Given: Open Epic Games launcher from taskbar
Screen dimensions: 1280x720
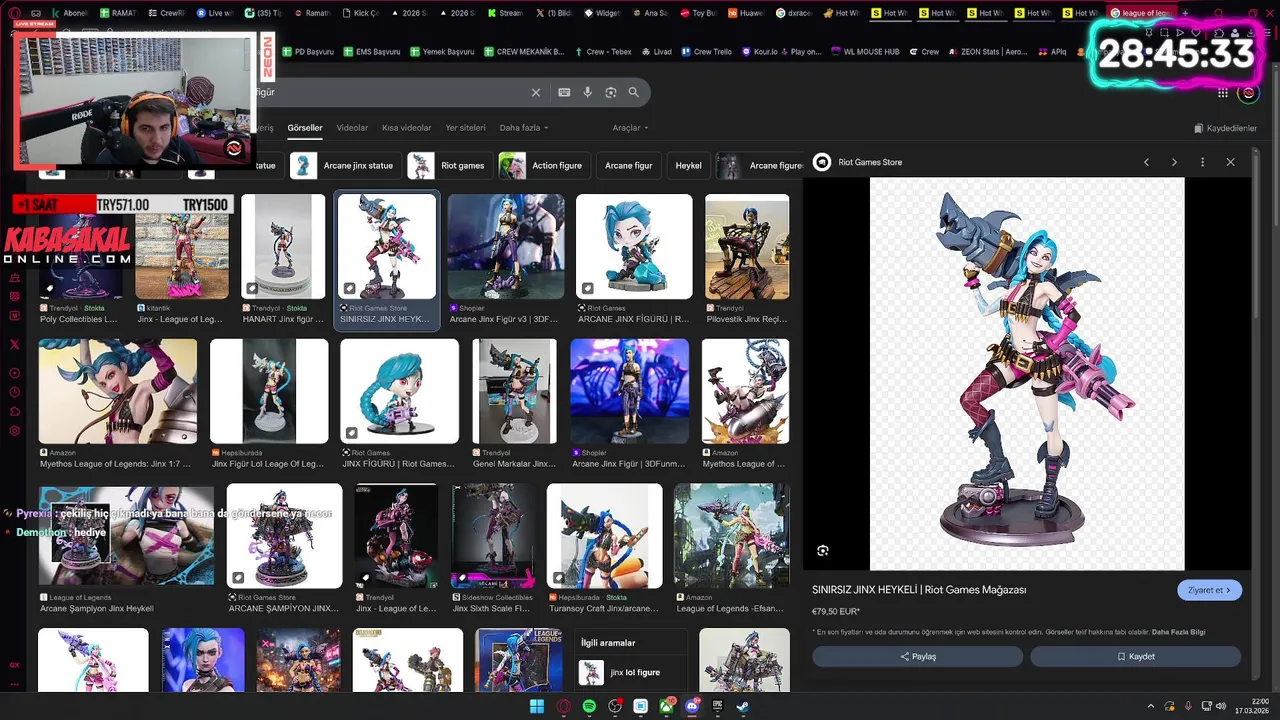Looking at the screenshot, I should point(718,706).
